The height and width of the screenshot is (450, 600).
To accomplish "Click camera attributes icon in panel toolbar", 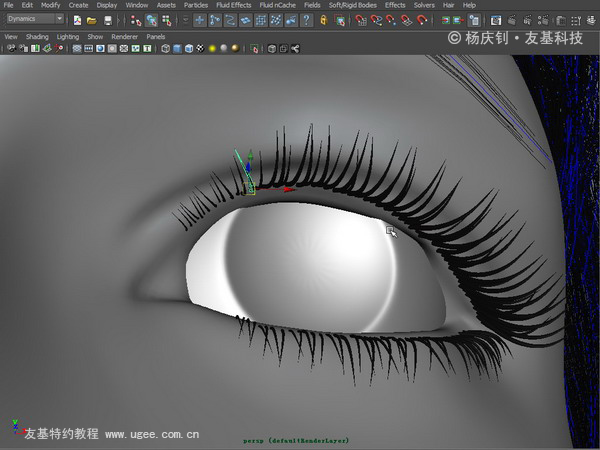I will click(24, 48).
